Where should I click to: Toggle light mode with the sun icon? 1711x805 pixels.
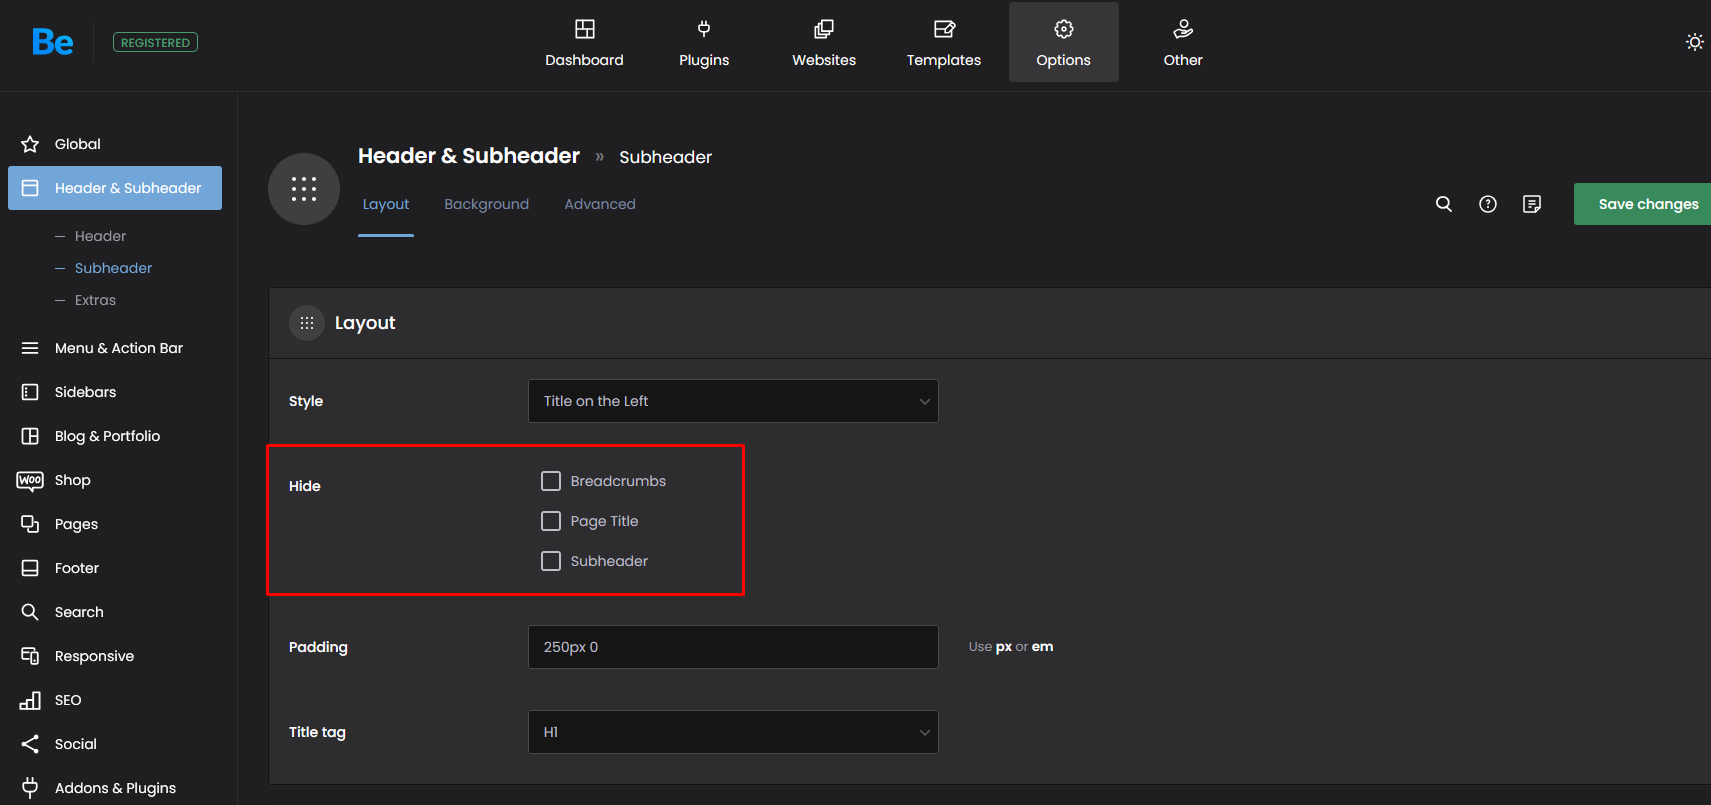(x=1694, y=42)
